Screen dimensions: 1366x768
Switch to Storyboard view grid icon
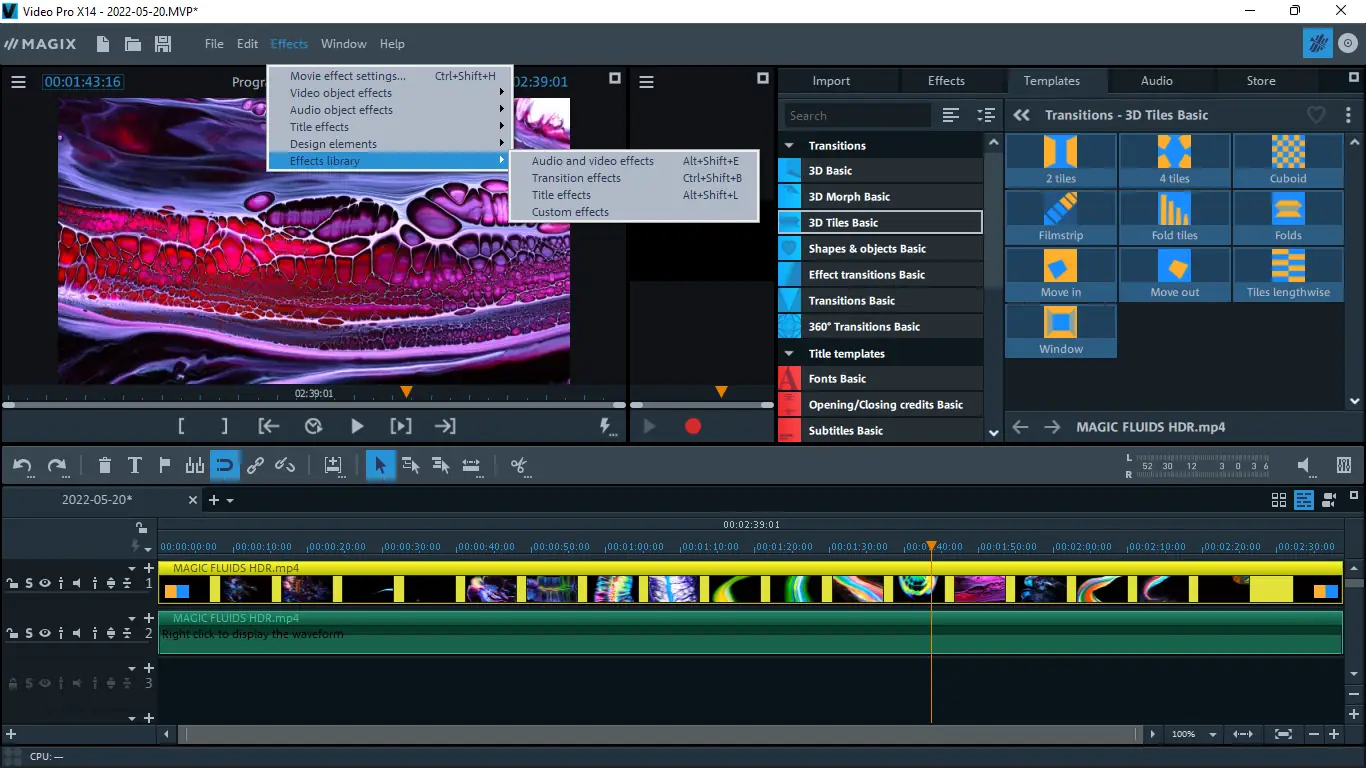coord(1279,500)
